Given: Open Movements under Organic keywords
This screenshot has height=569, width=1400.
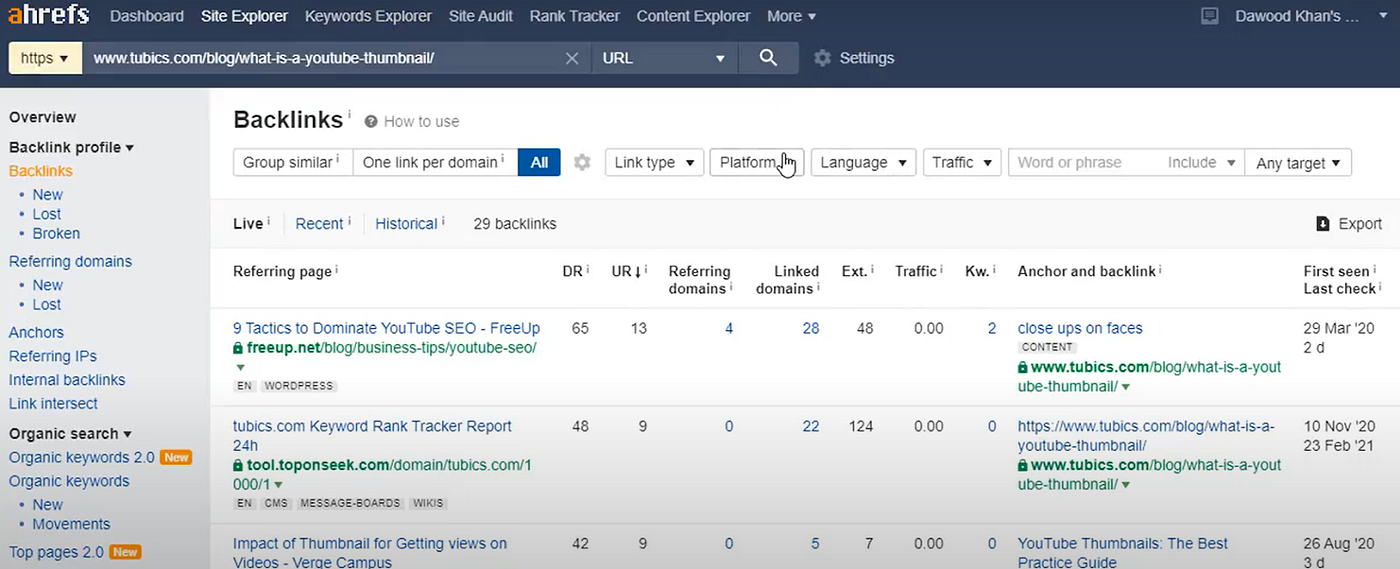Looking at the screenshot, I should (x=71, y=524).
